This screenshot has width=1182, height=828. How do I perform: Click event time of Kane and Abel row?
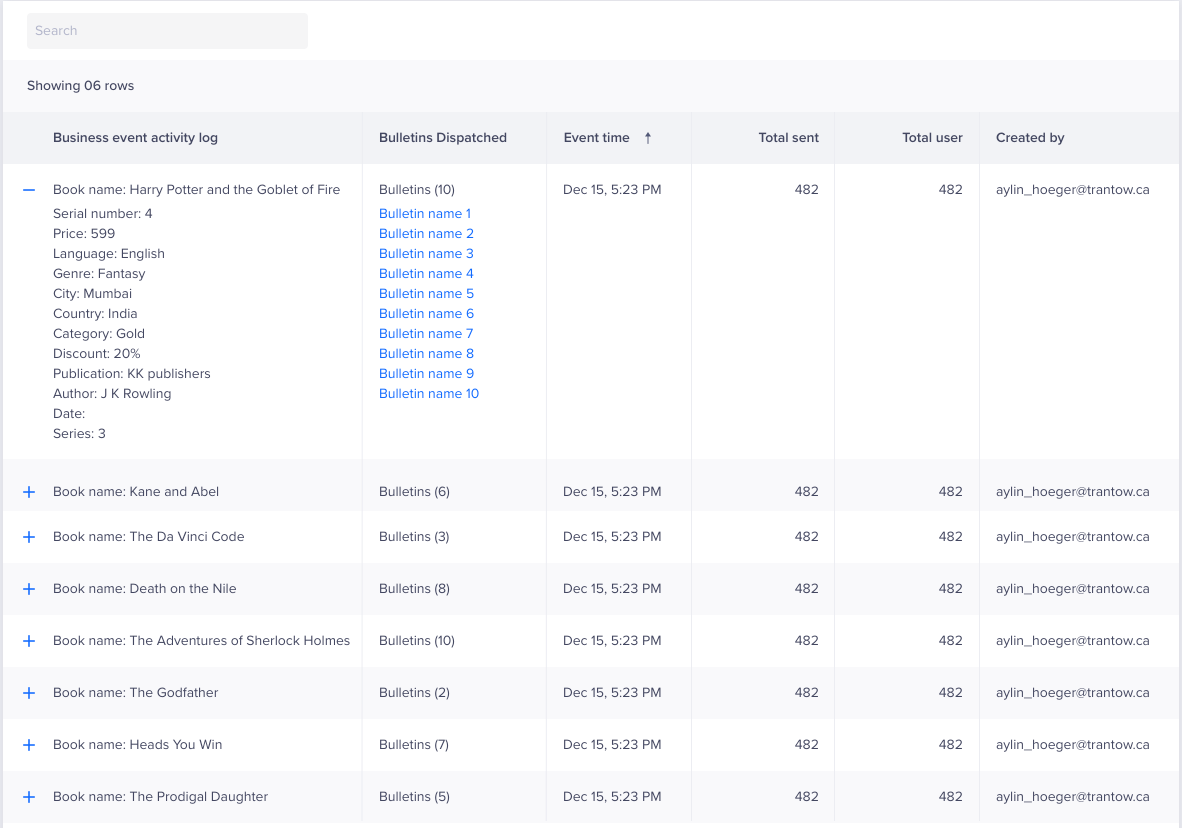tap(612, 492)
